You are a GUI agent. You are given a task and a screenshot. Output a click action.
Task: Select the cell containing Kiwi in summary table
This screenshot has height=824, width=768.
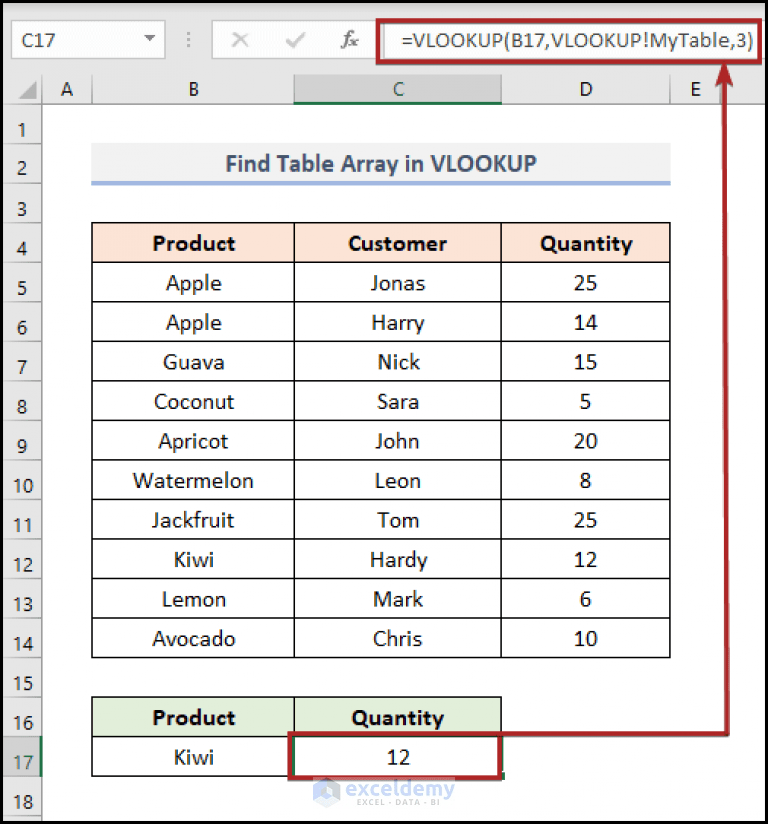coord(192,757)
